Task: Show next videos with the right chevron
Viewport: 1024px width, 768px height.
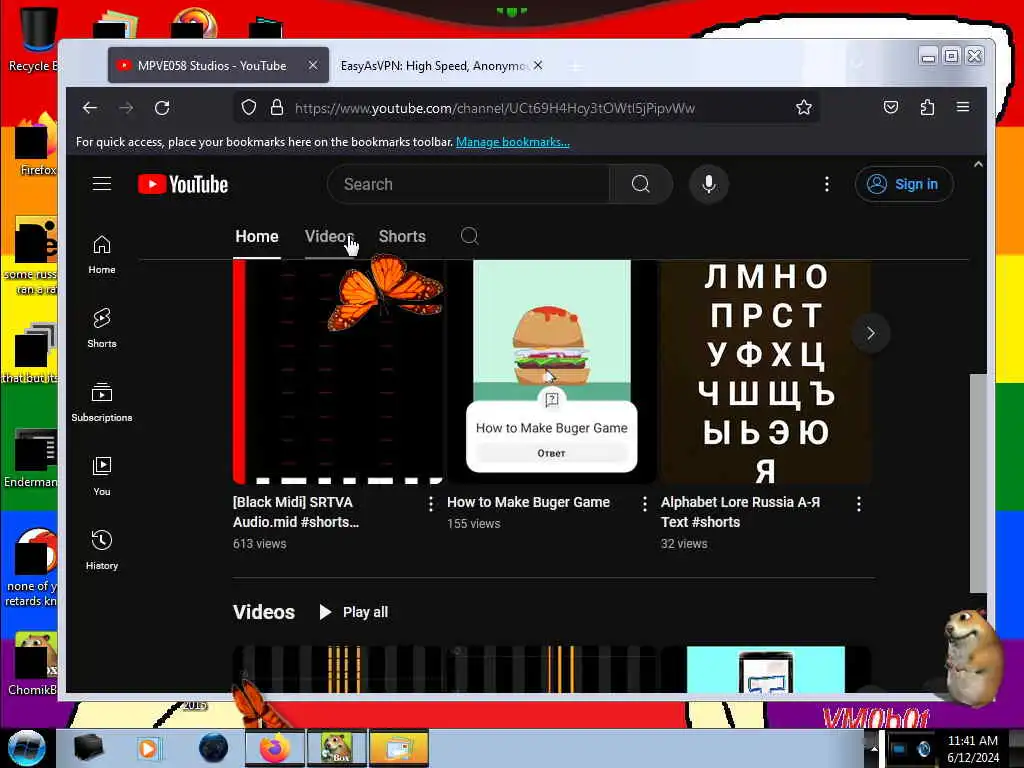Action: coord(871,333)
